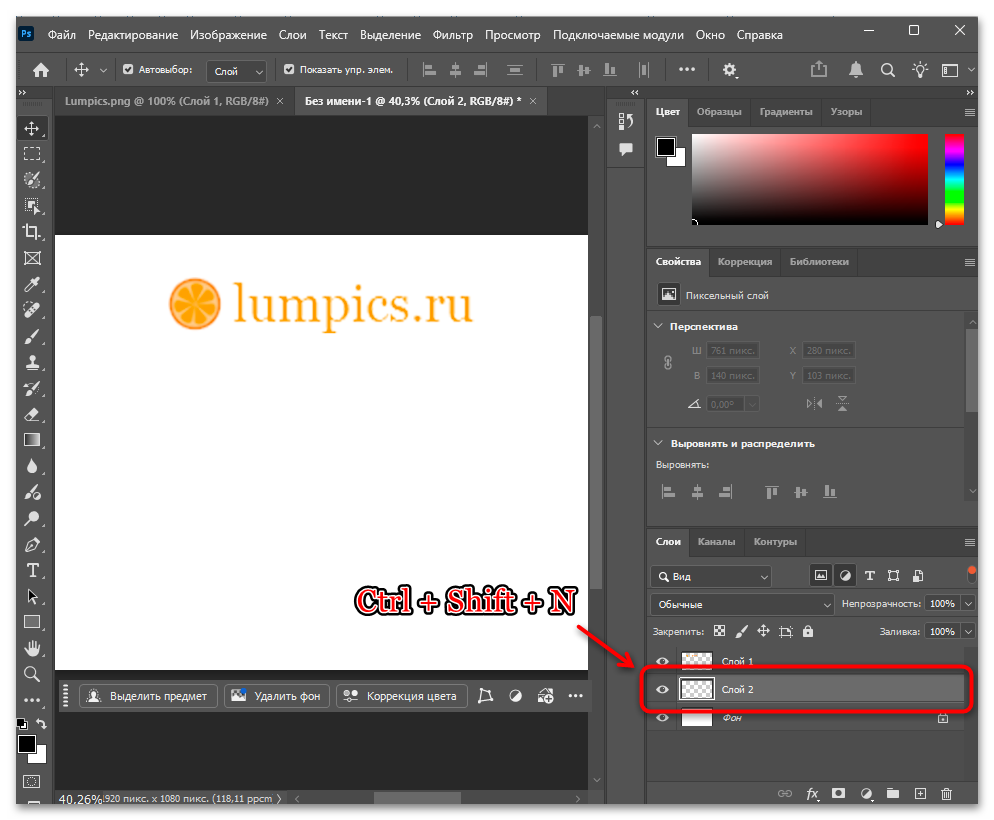Image resolution: width=994 pixels, height=820 pixels.
Task: Click the Выделить предмет button
Action: pyautogui.click(x=148, y=696)
